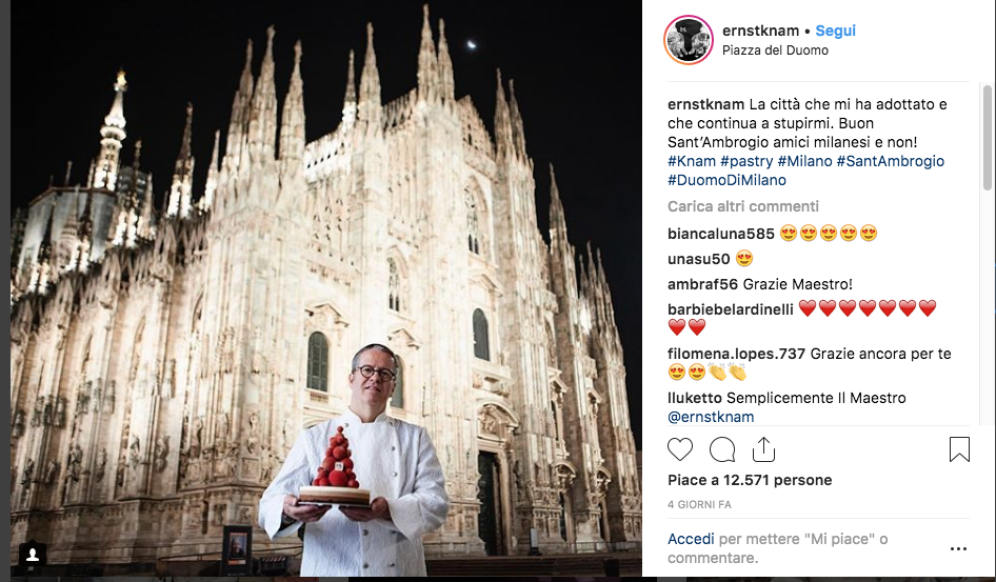Open the #pastry hashtag link
The height and width of the screenshot is (582, 996).
click(746, 161)
